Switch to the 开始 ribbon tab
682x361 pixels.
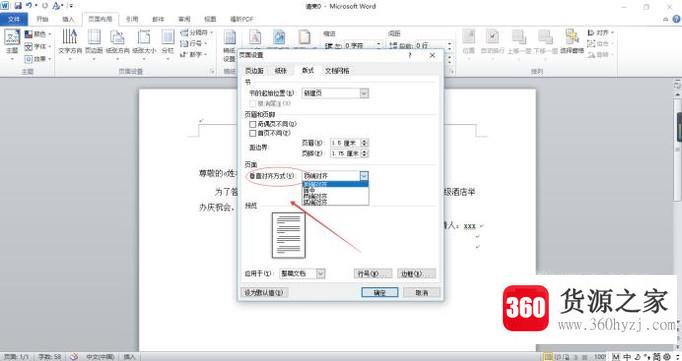pyautogui.click(x=42, y=19)
